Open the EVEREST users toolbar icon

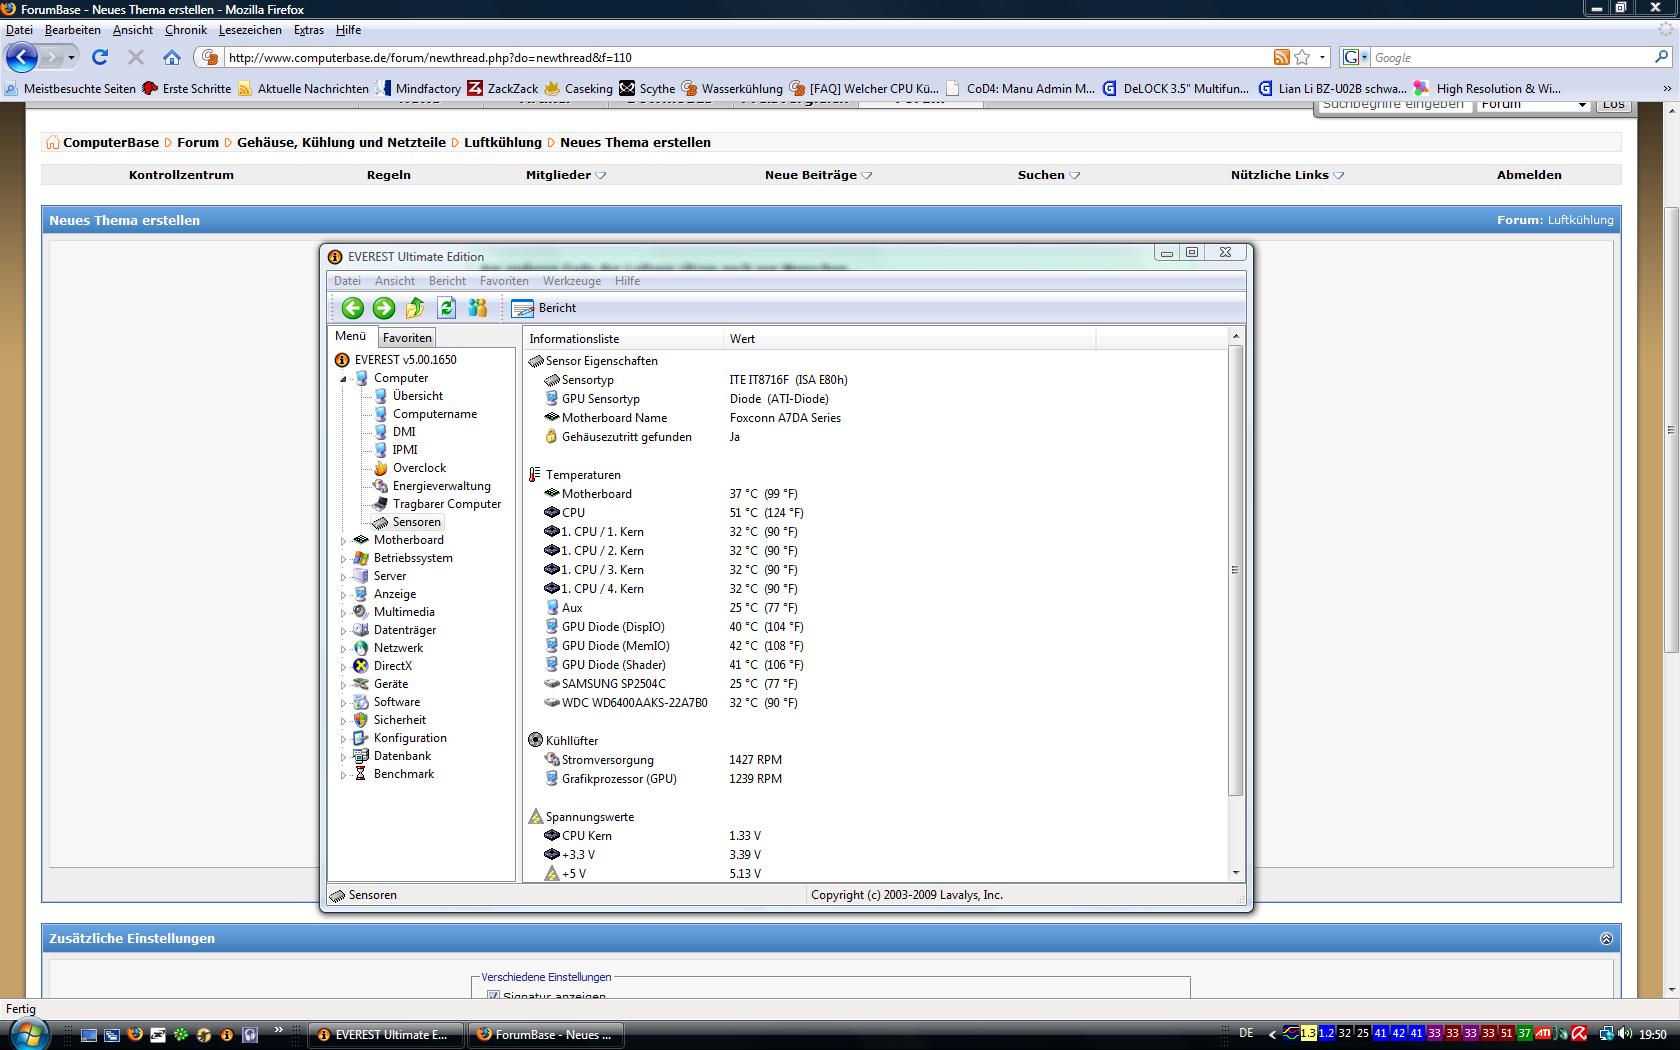[478, 308]
